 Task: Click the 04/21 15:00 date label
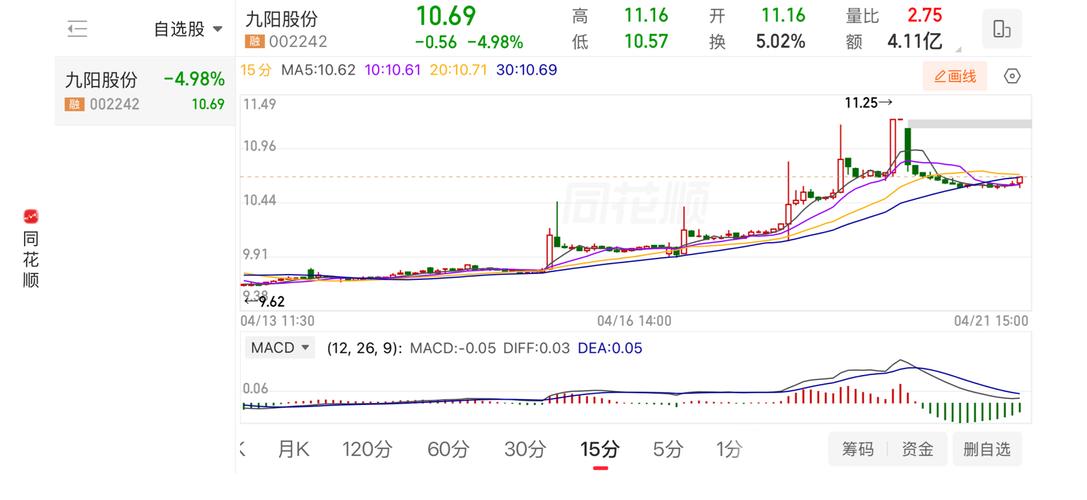click(991, 321)
